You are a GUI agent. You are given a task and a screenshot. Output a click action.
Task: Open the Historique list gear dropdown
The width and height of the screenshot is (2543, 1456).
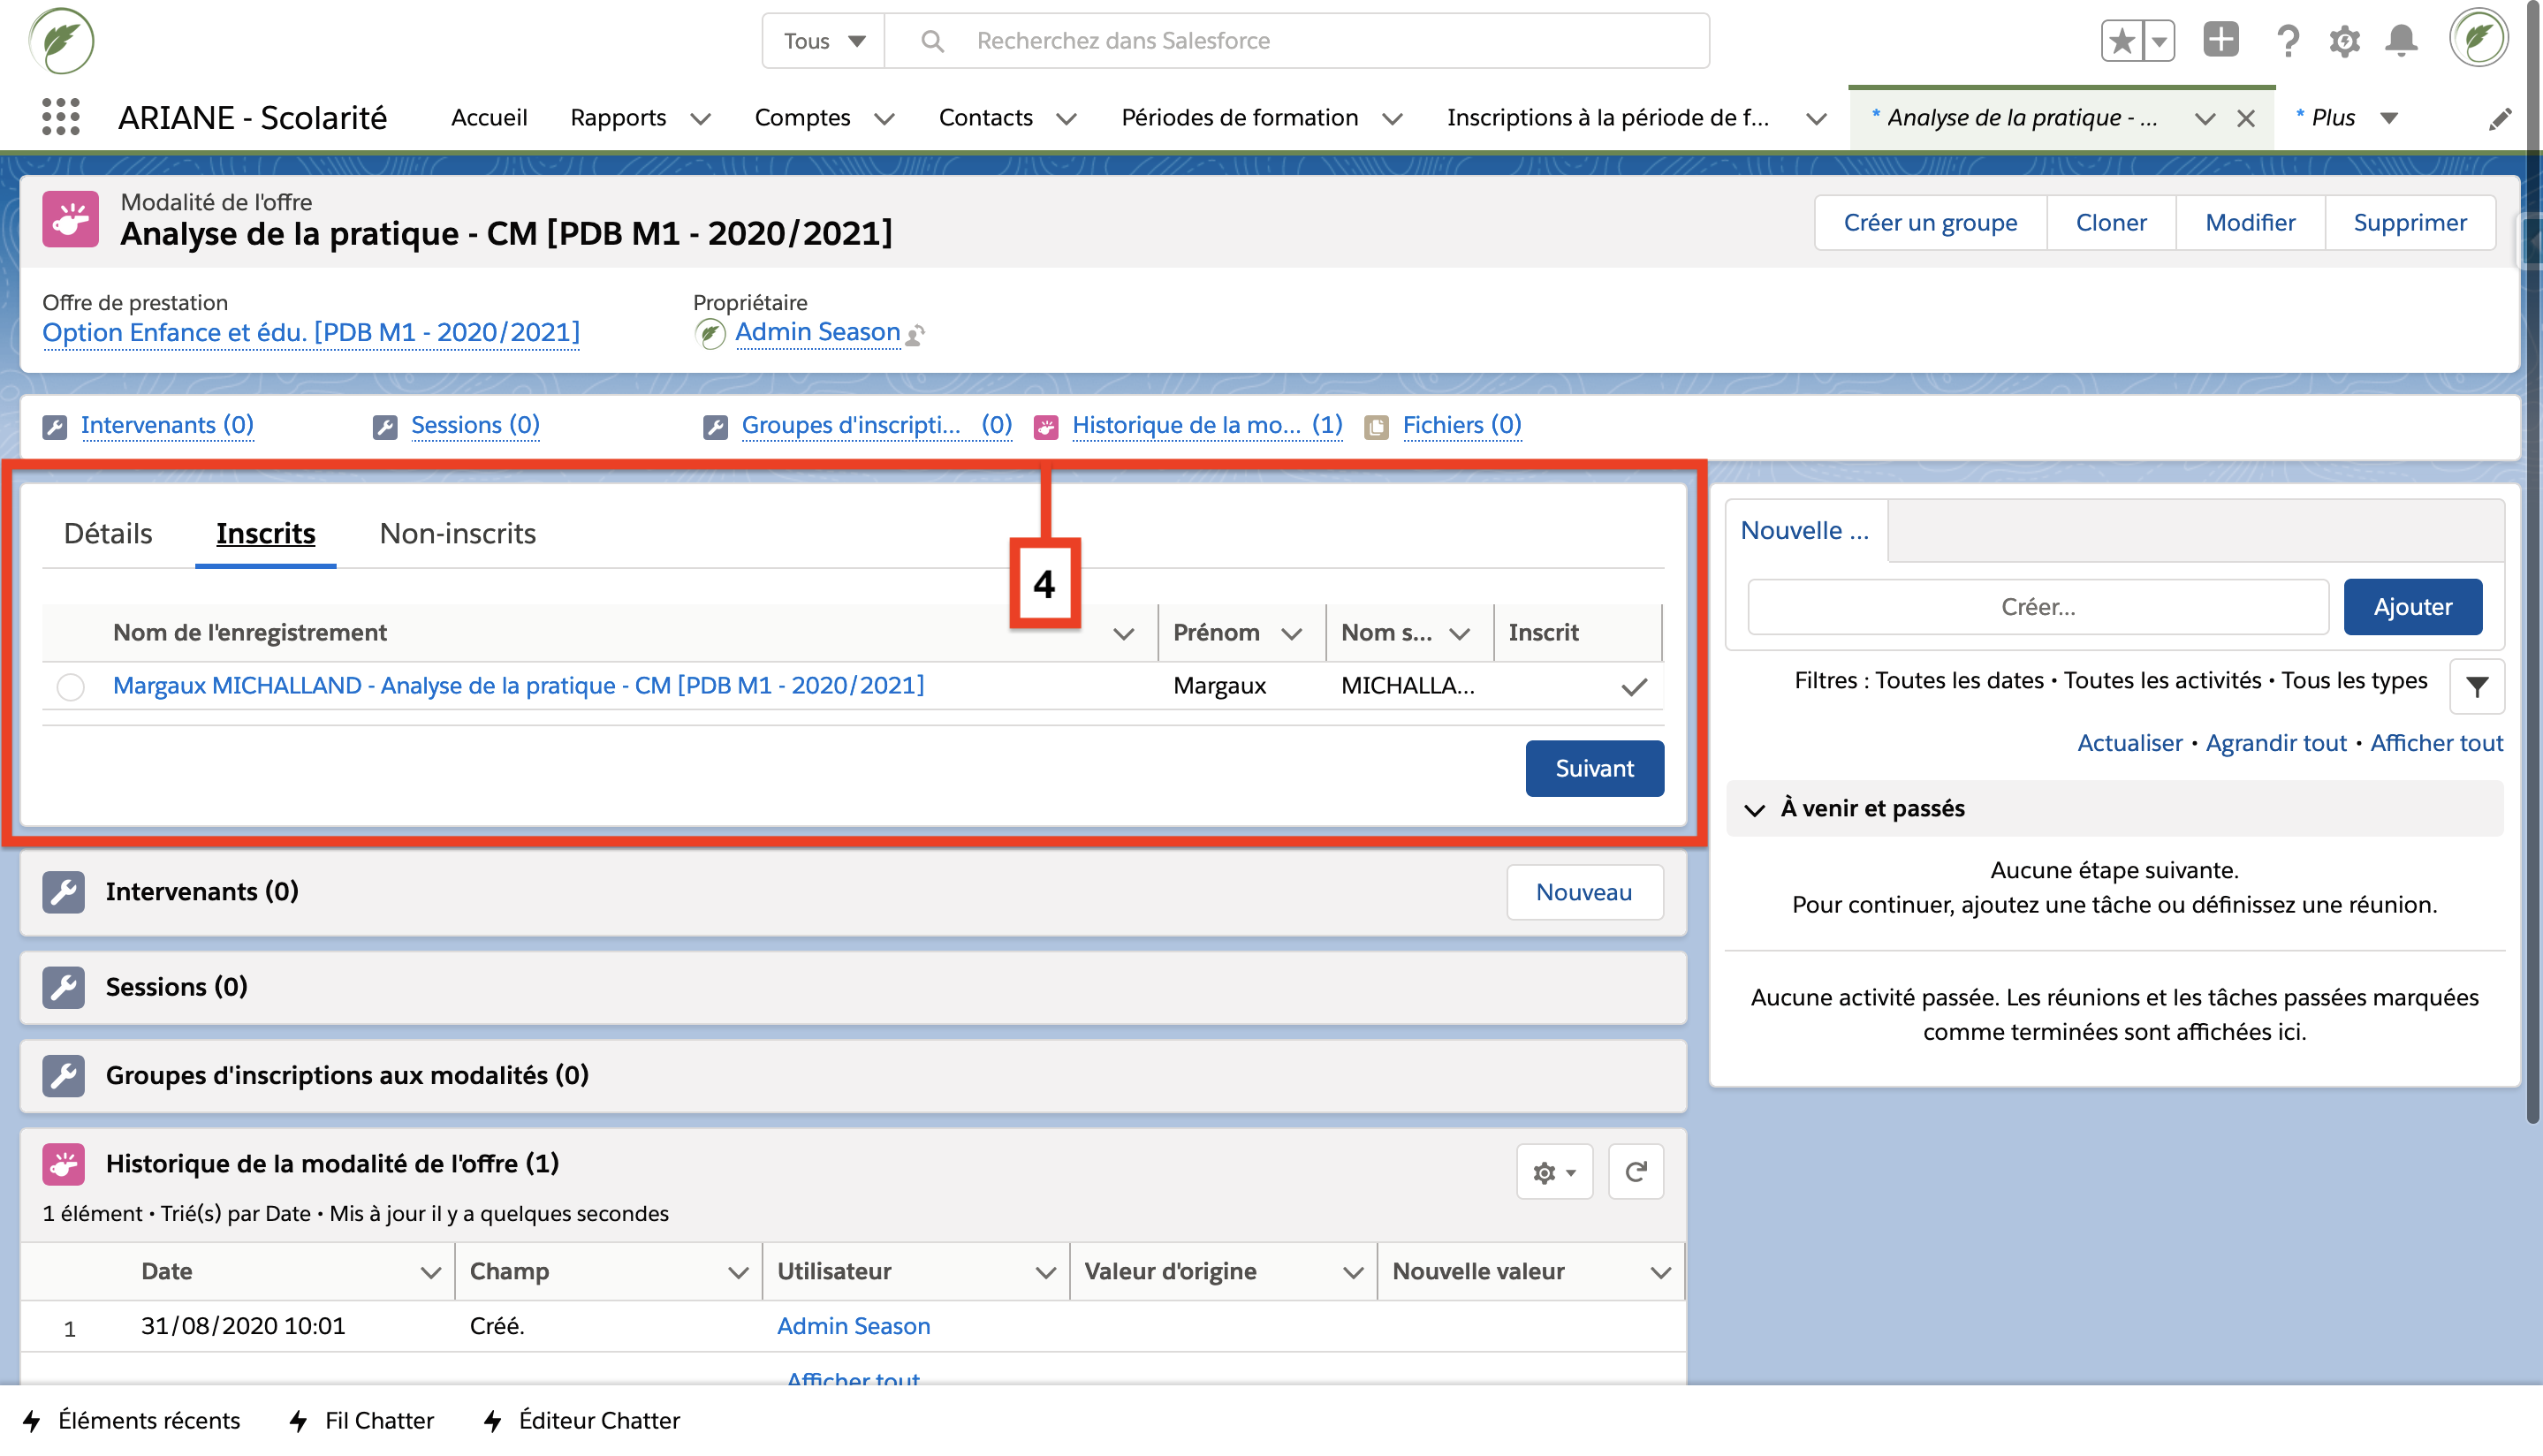(x=1553, y=1172)
